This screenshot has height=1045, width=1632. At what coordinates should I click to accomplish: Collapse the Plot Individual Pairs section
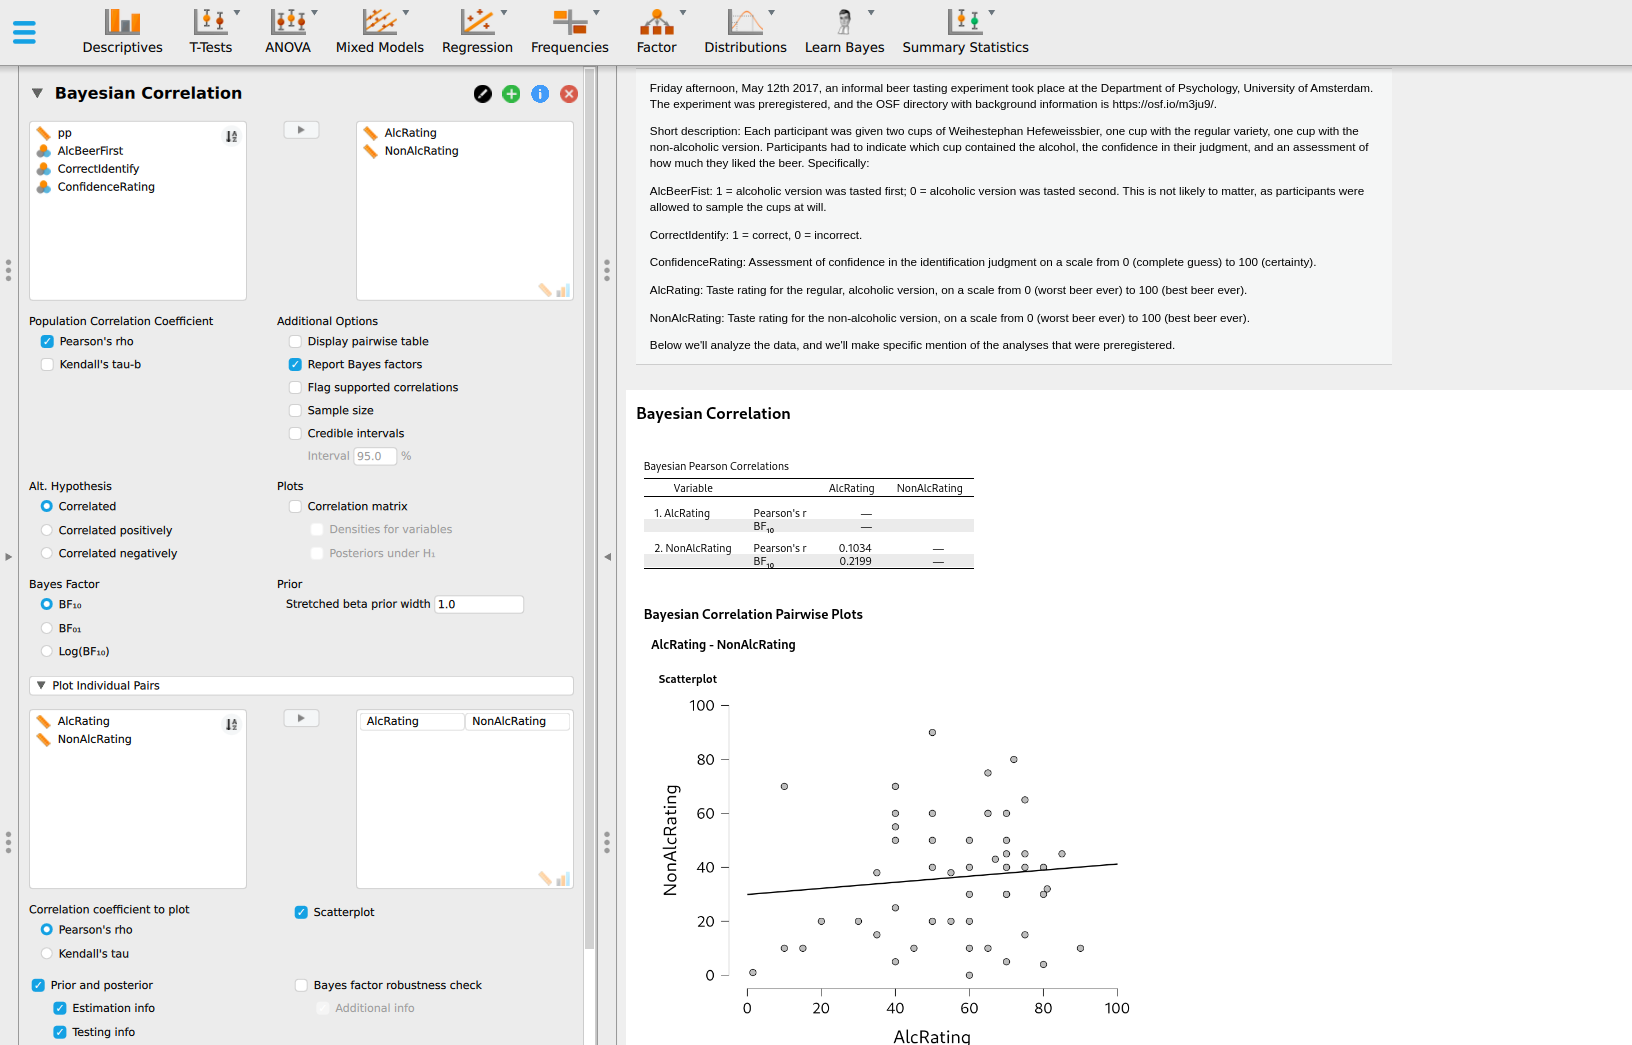click(x=41, y=686)
